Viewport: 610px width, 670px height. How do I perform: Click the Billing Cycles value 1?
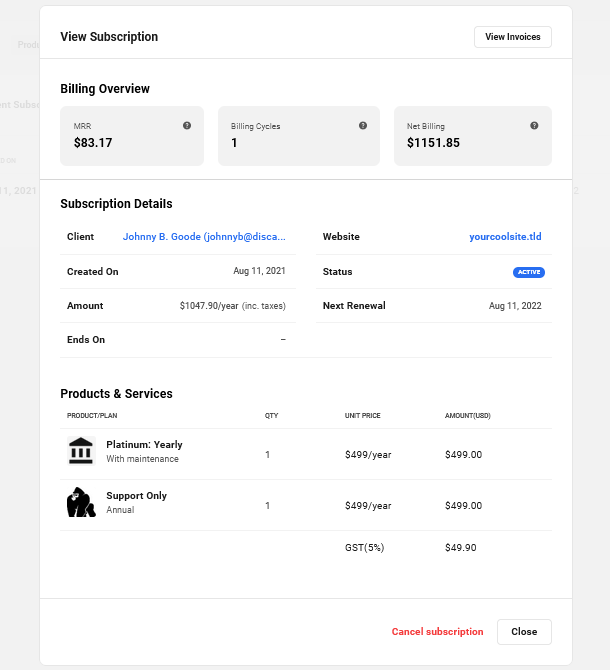234,143
